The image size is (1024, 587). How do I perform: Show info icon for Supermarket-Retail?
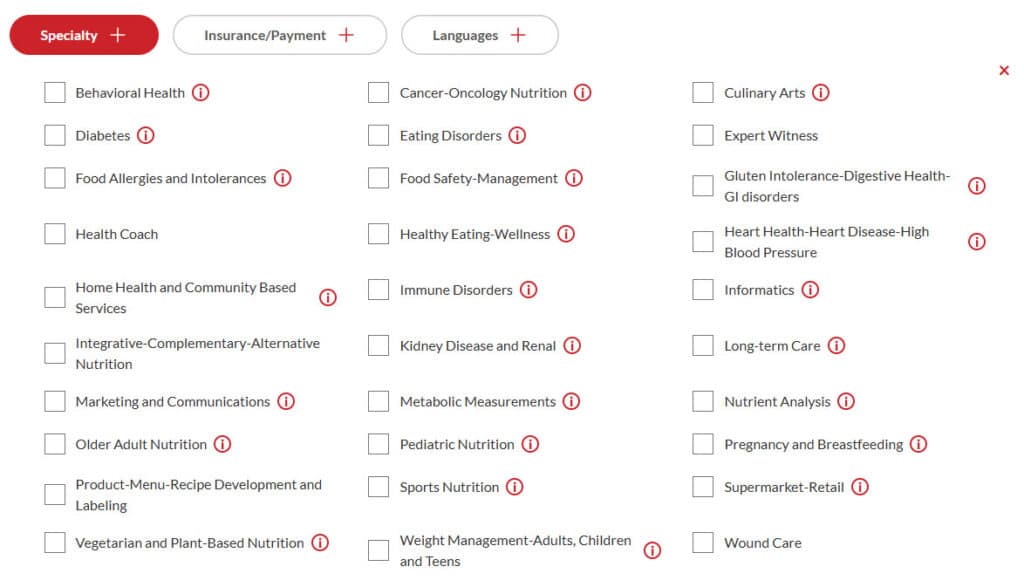860,487
